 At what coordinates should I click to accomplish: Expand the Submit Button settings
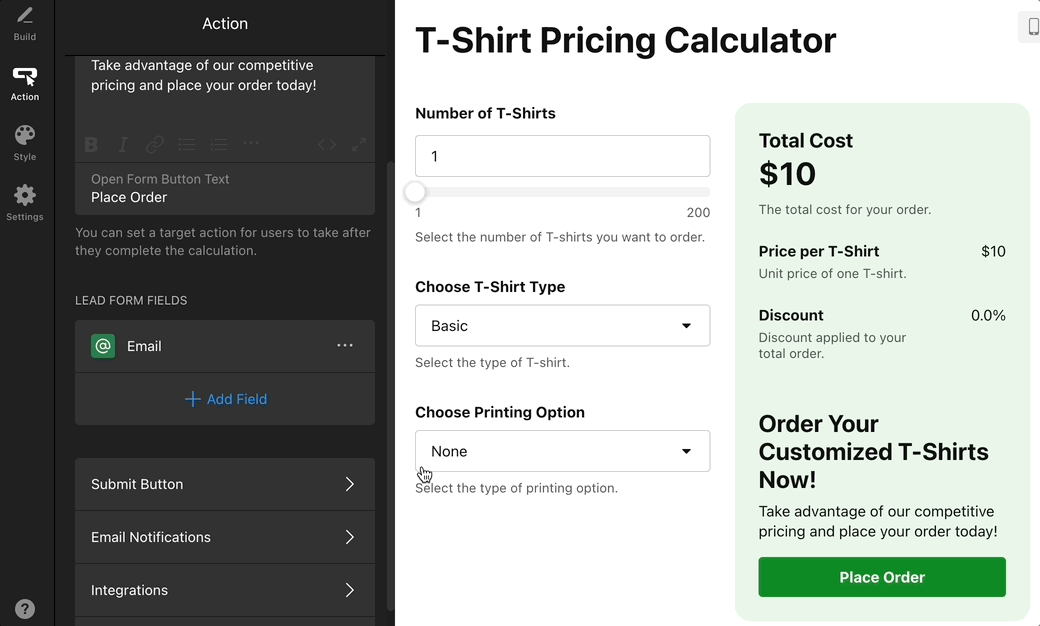pos(225,484)
